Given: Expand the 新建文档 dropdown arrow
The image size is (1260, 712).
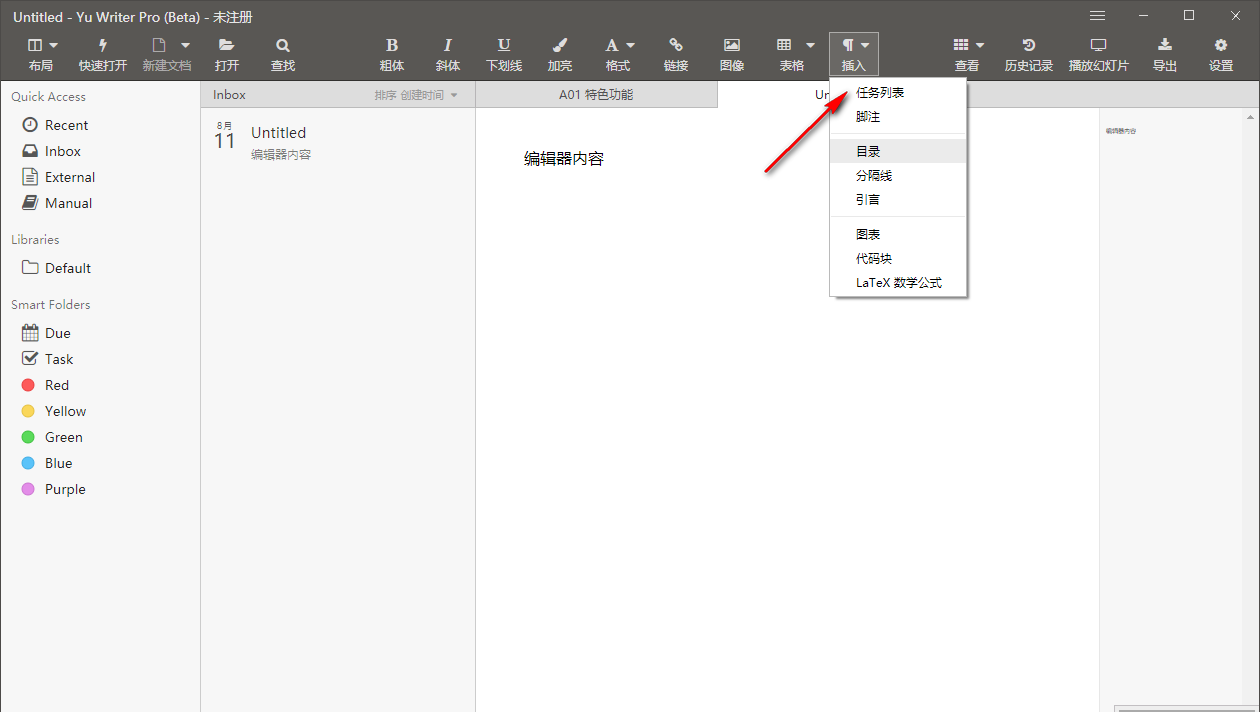Looking at the screenshot, I should point(185,45).
